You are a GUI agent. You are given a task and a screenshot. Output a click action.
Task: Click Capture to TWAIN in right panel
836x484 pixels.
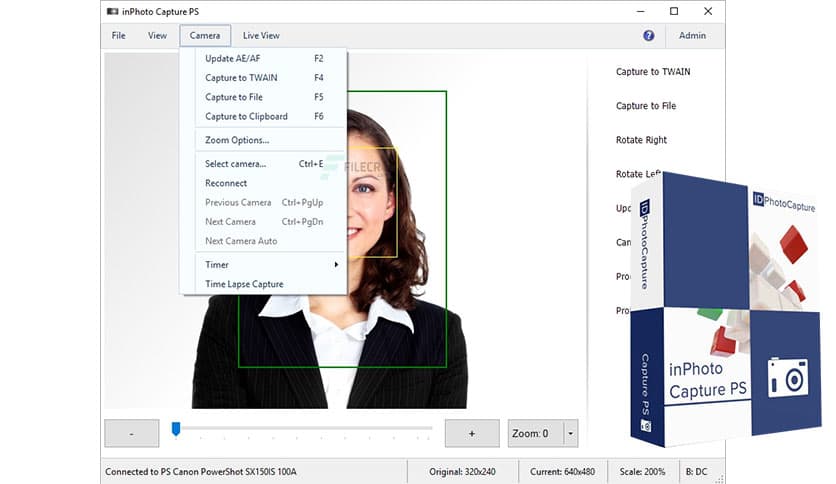click(653, 72)
